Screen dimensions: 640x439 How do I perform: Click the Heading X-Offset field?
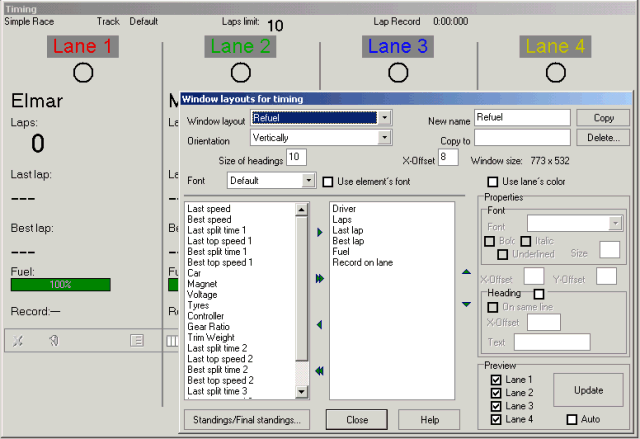(544, 322)
